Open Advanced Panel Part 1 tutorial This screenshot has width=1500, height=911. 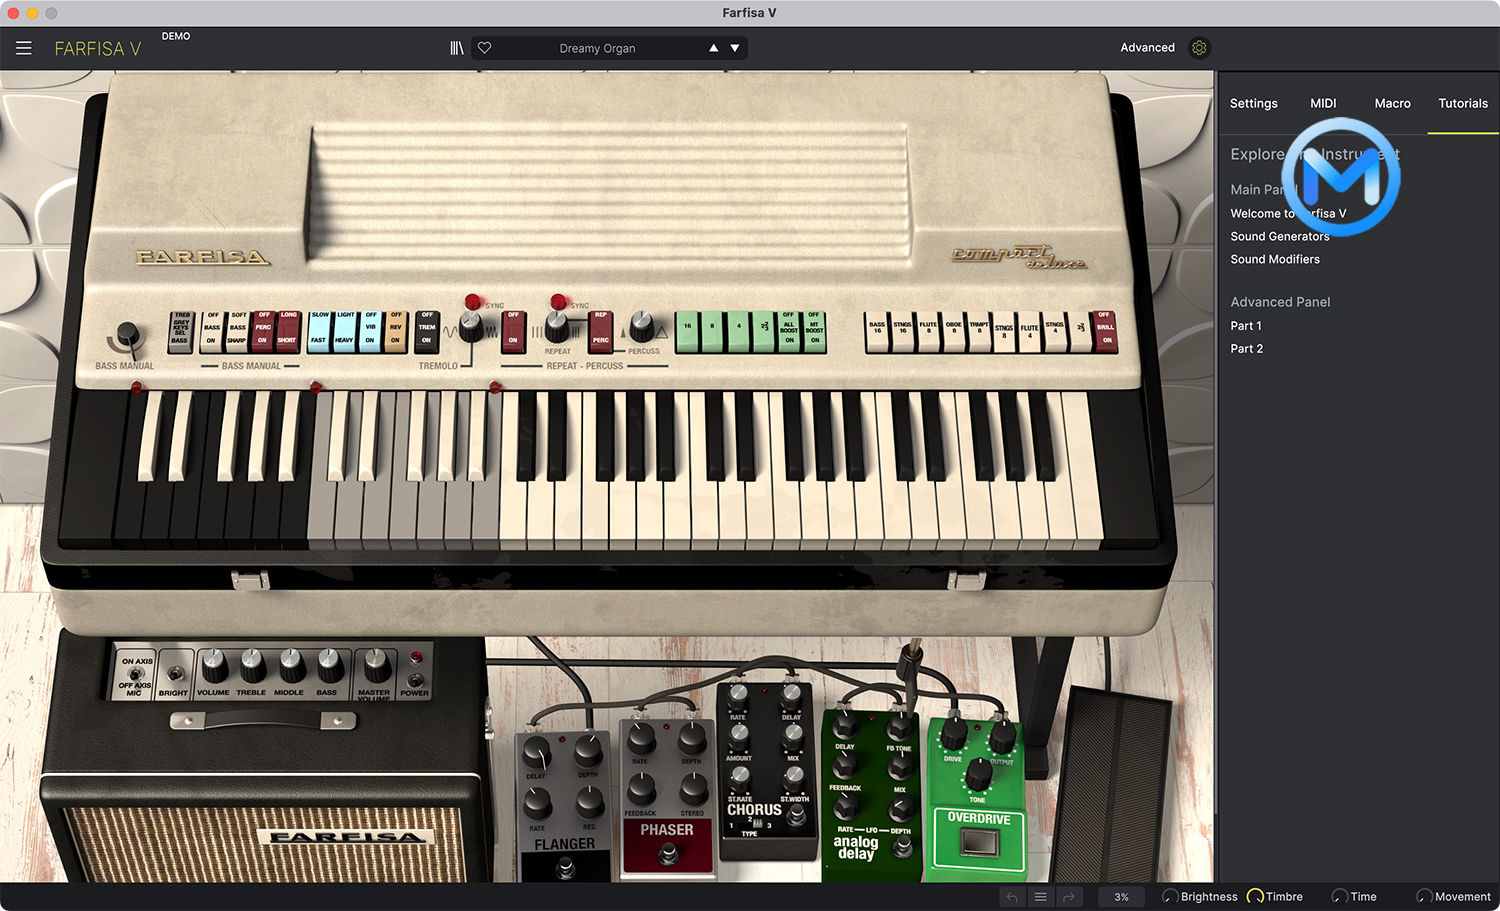coord(1246,326)
